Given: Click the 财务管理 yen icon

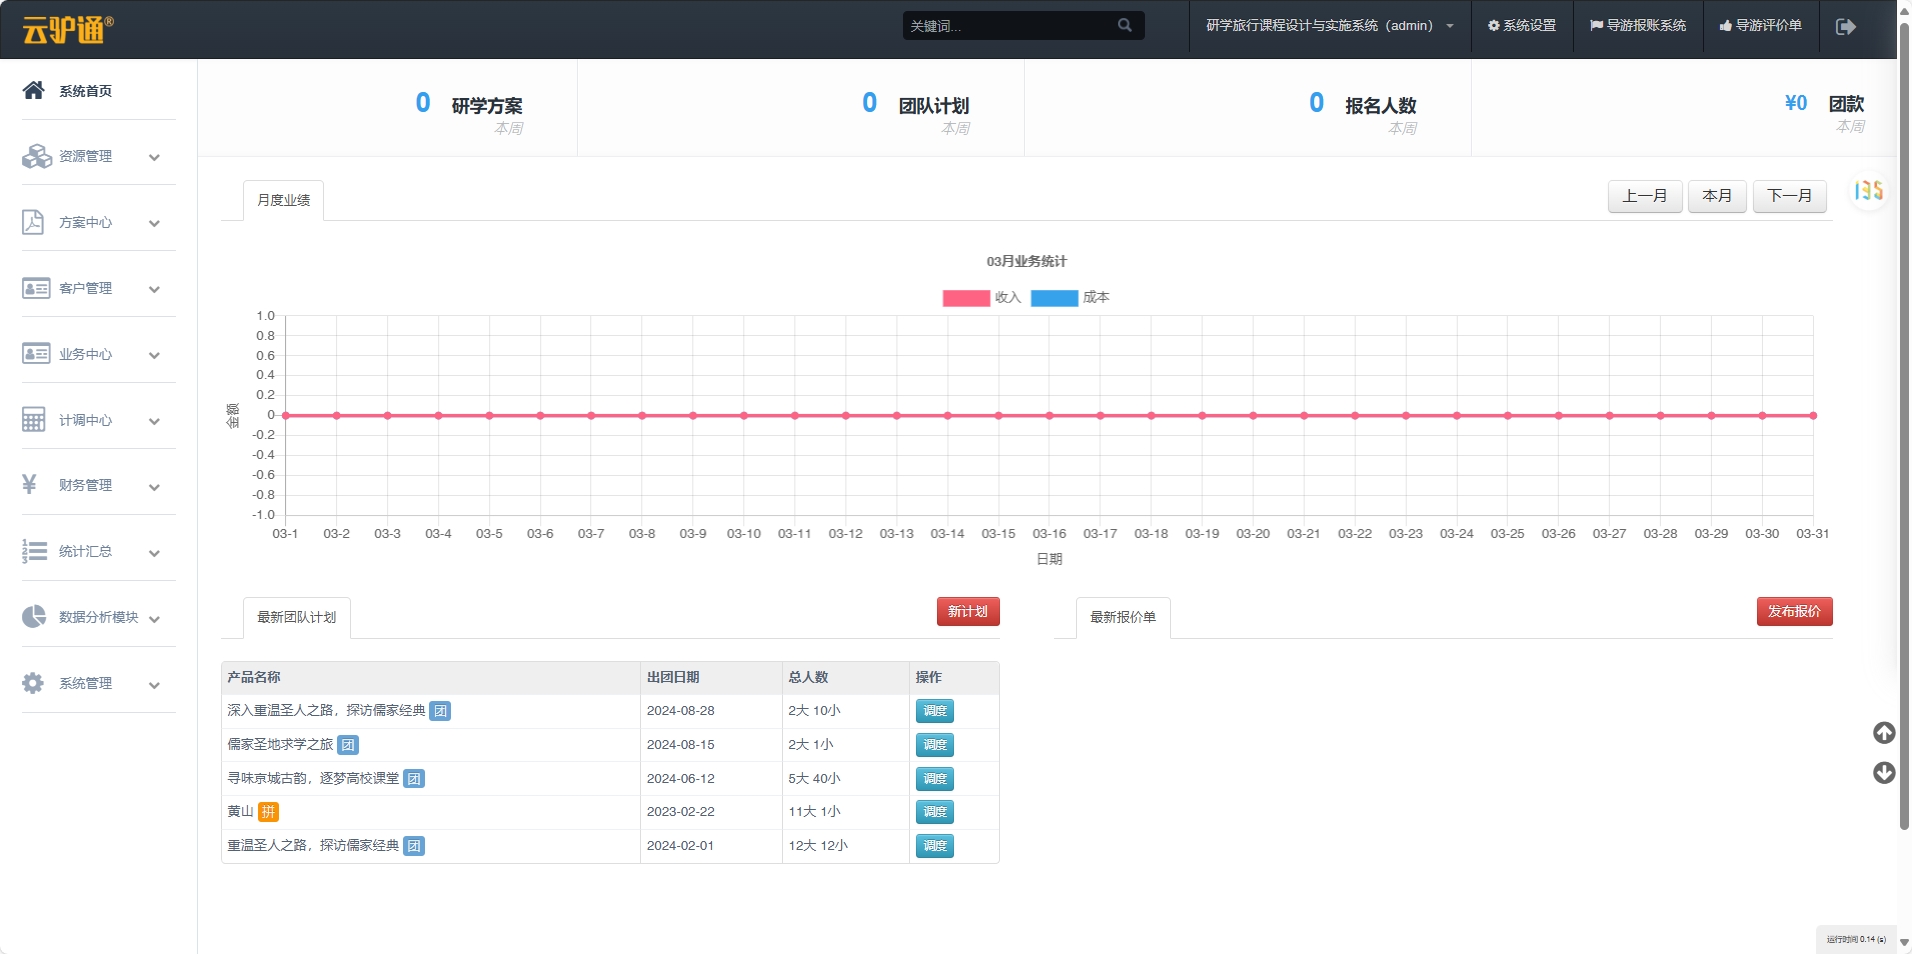Looking at the screenshot, I should pyautogui.click(x=30, y=485).
